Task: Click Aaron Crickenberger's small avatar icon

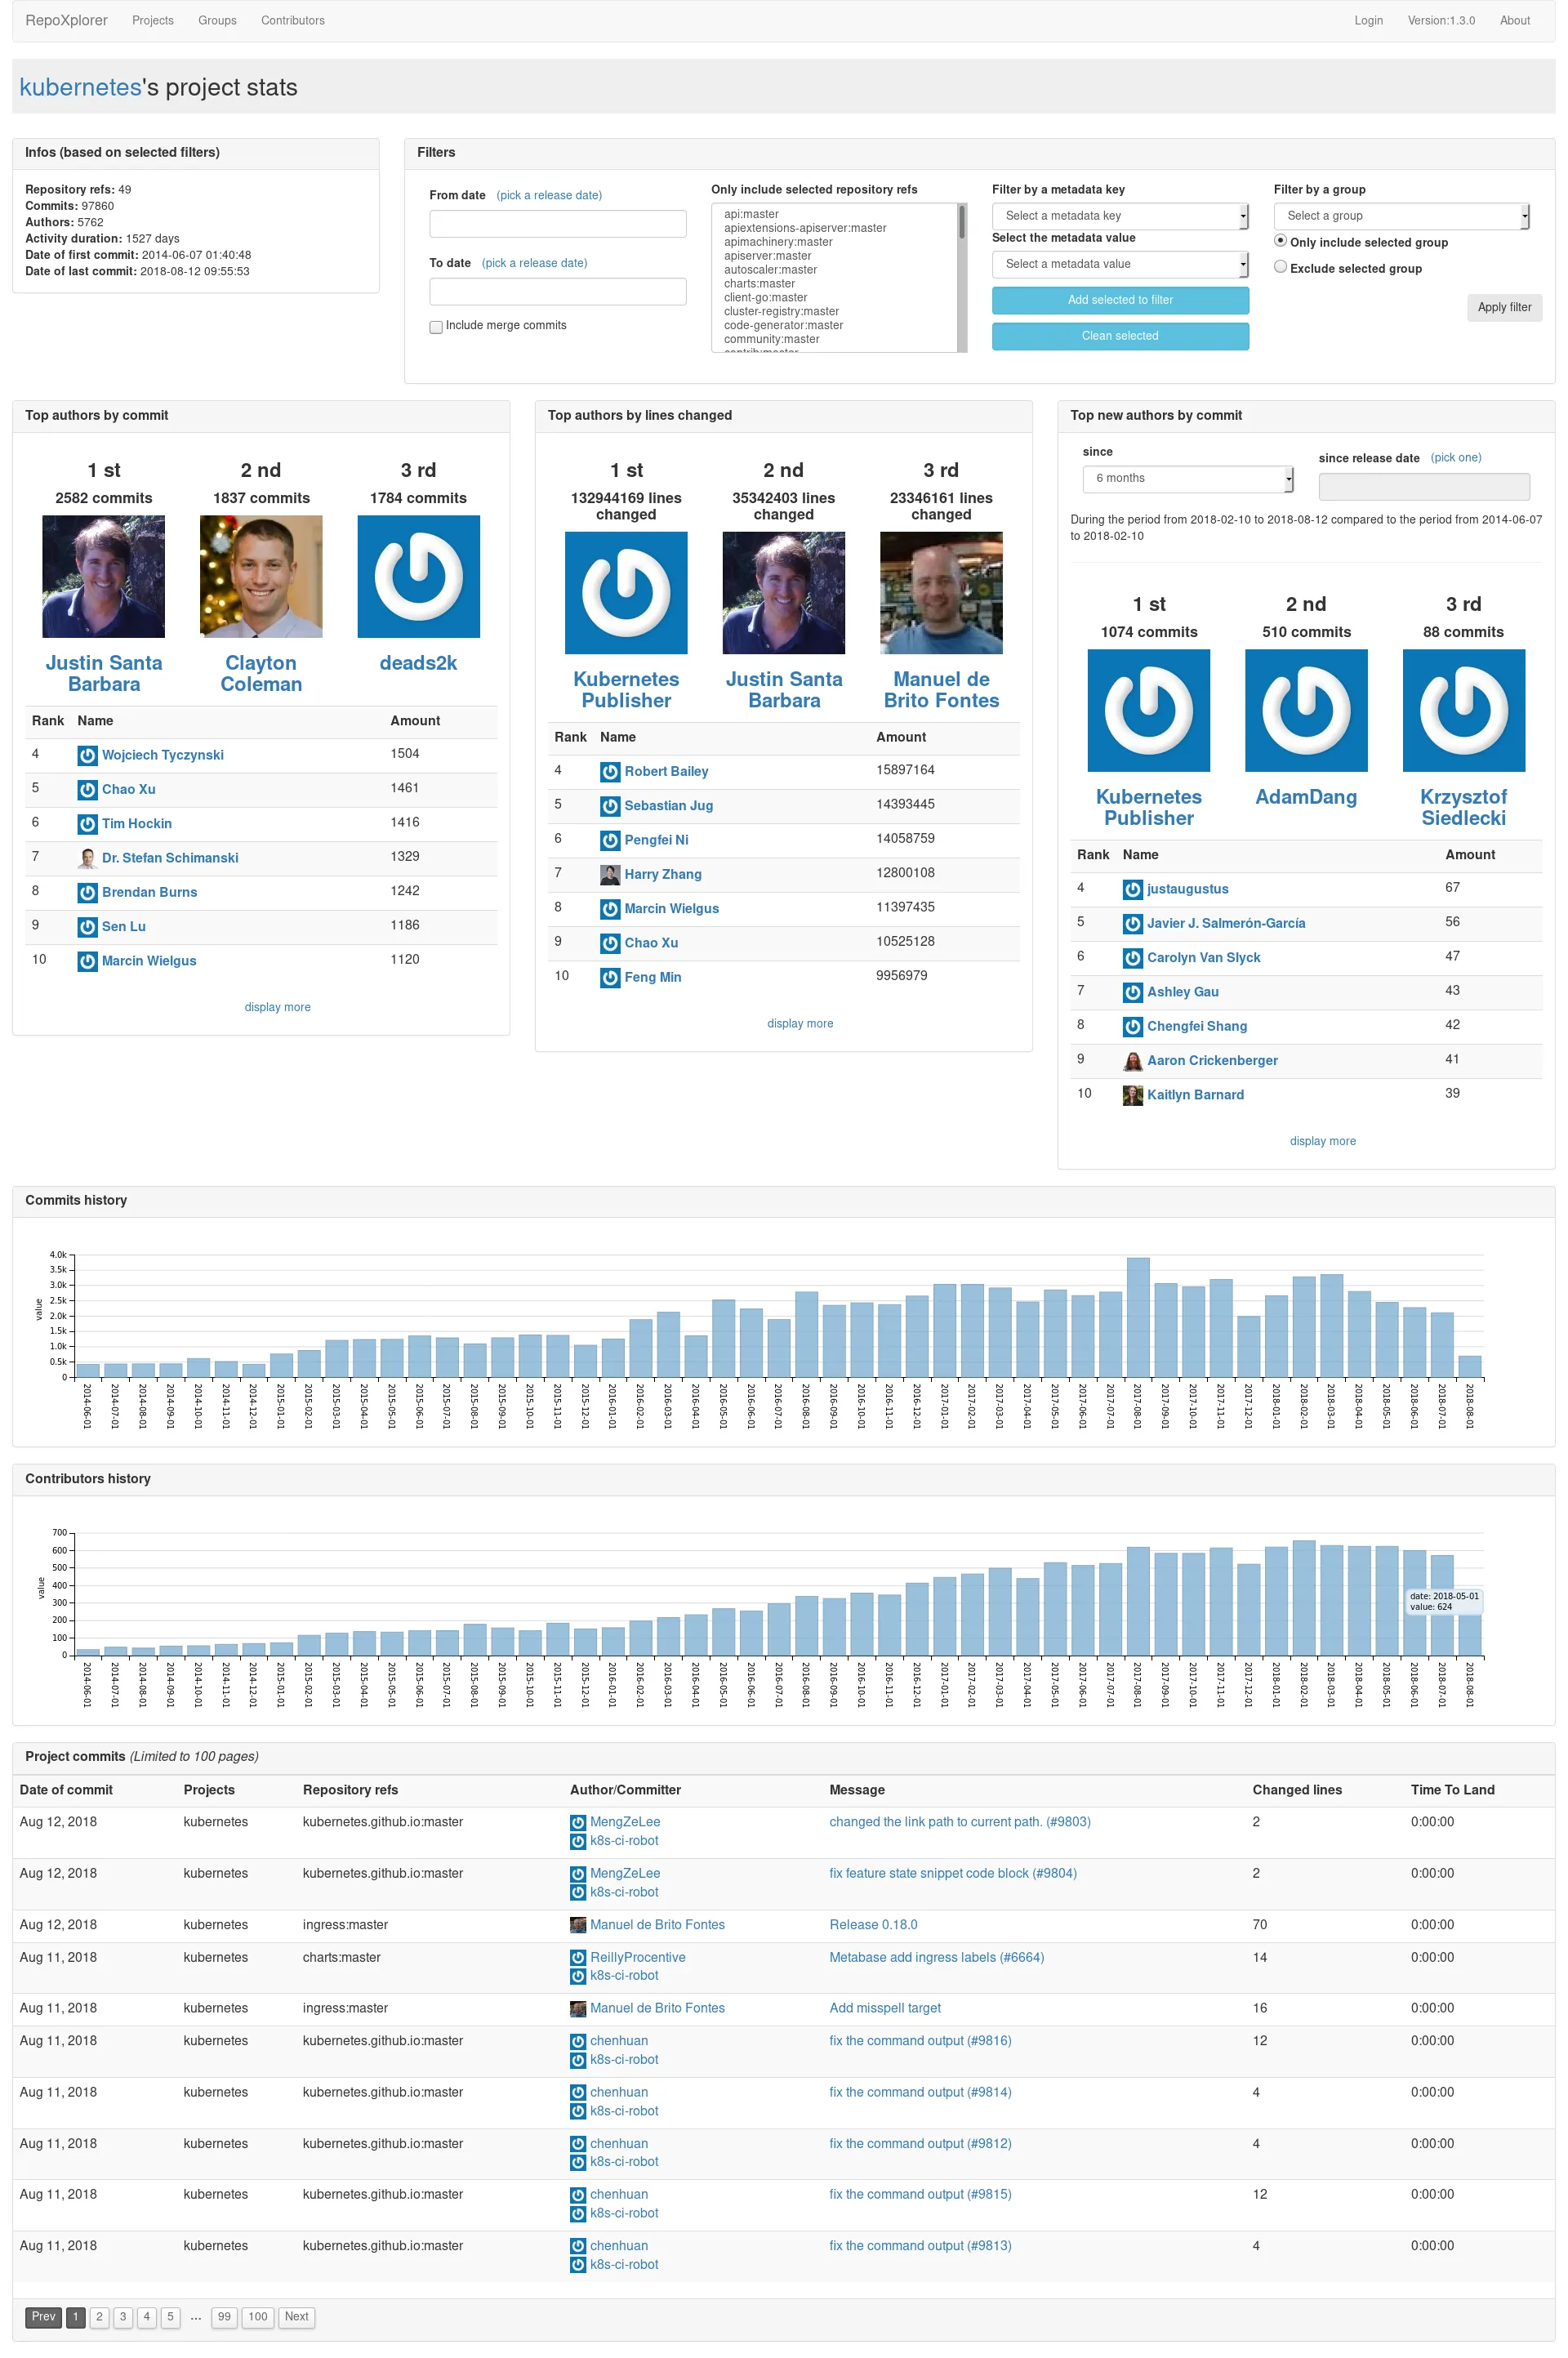Action: point(1132,1060)
